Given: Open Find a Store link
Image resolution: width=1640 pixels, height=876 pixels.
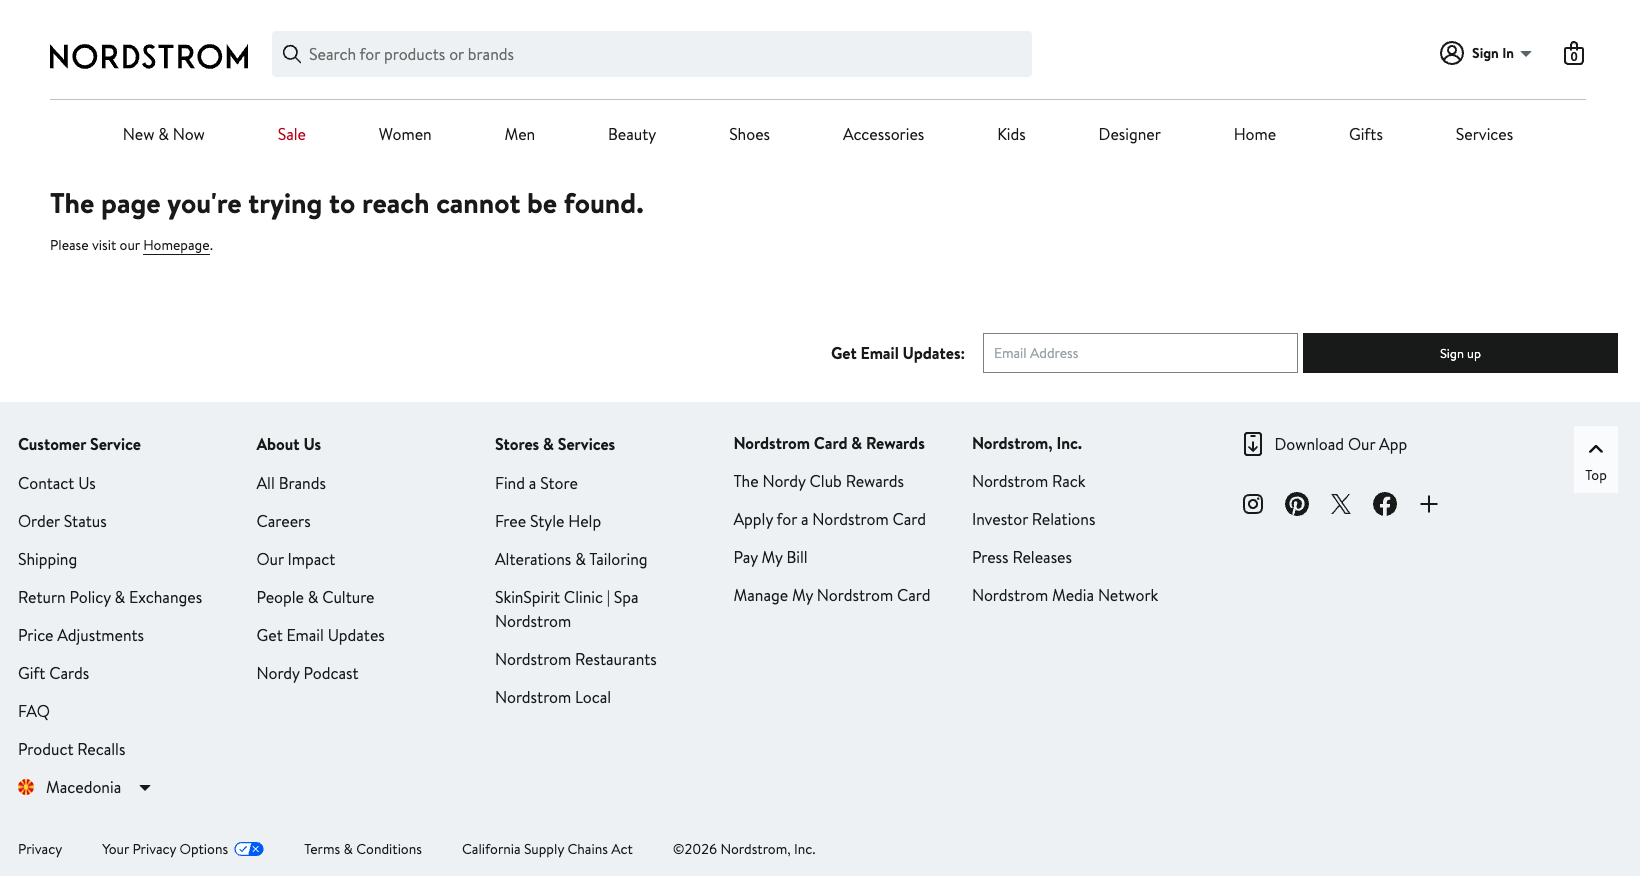Looking at the screenshot, I should point(536,483).
